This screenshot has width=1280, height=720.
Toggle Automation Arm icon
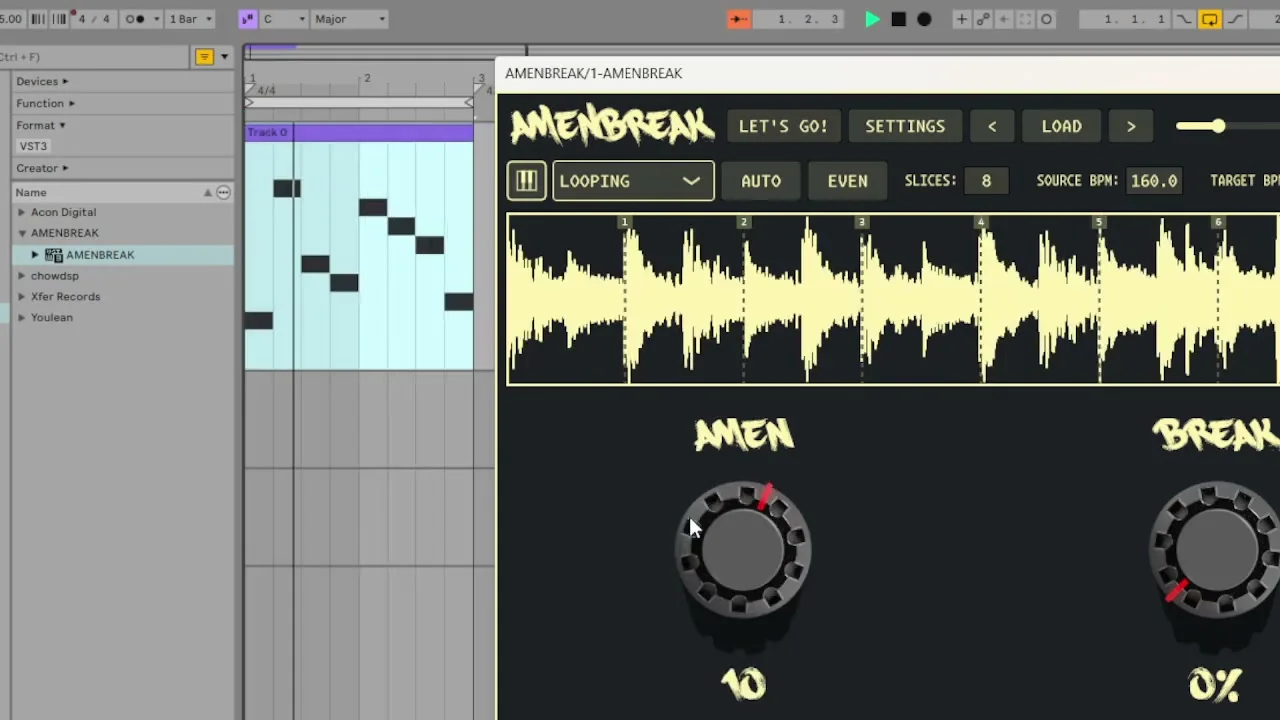982,19
